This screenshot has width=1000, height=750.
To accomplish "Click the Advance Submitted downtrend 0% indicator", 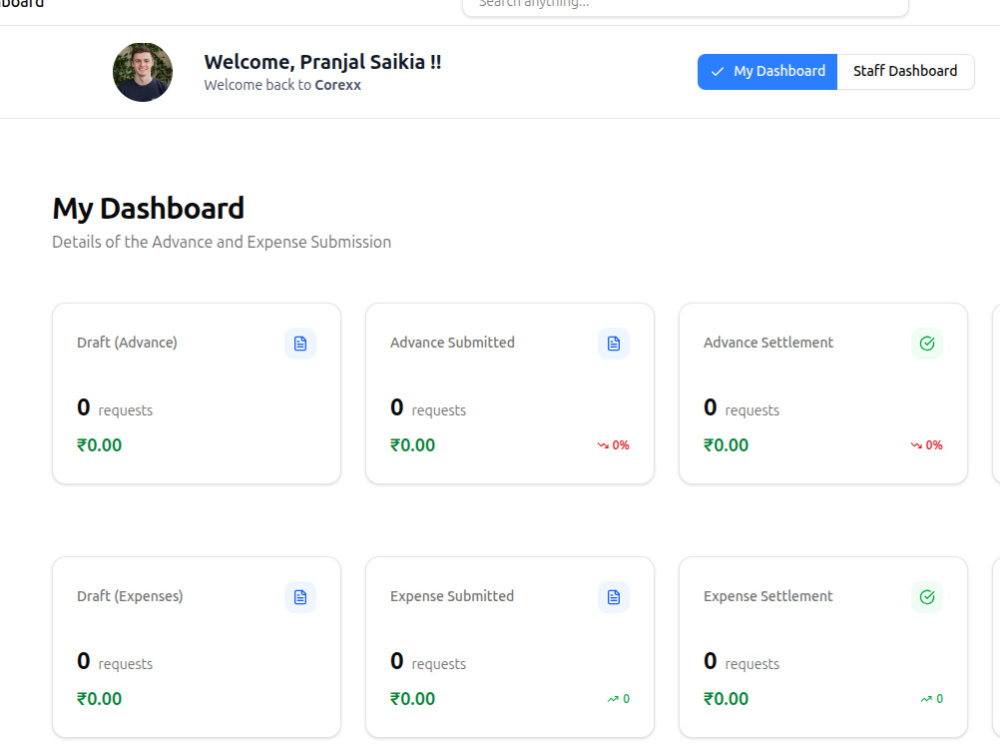I will (x=613, y=445).
